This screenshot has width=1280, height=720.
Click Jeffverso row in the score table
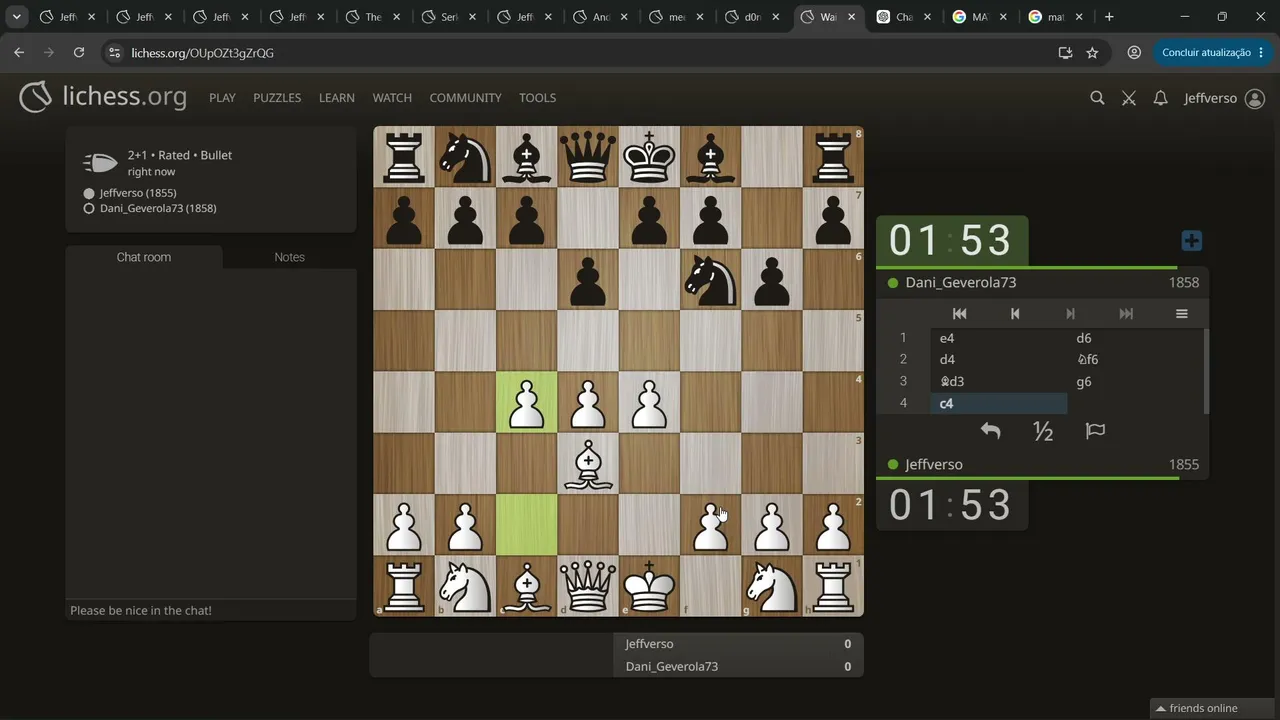coord(738,644)
